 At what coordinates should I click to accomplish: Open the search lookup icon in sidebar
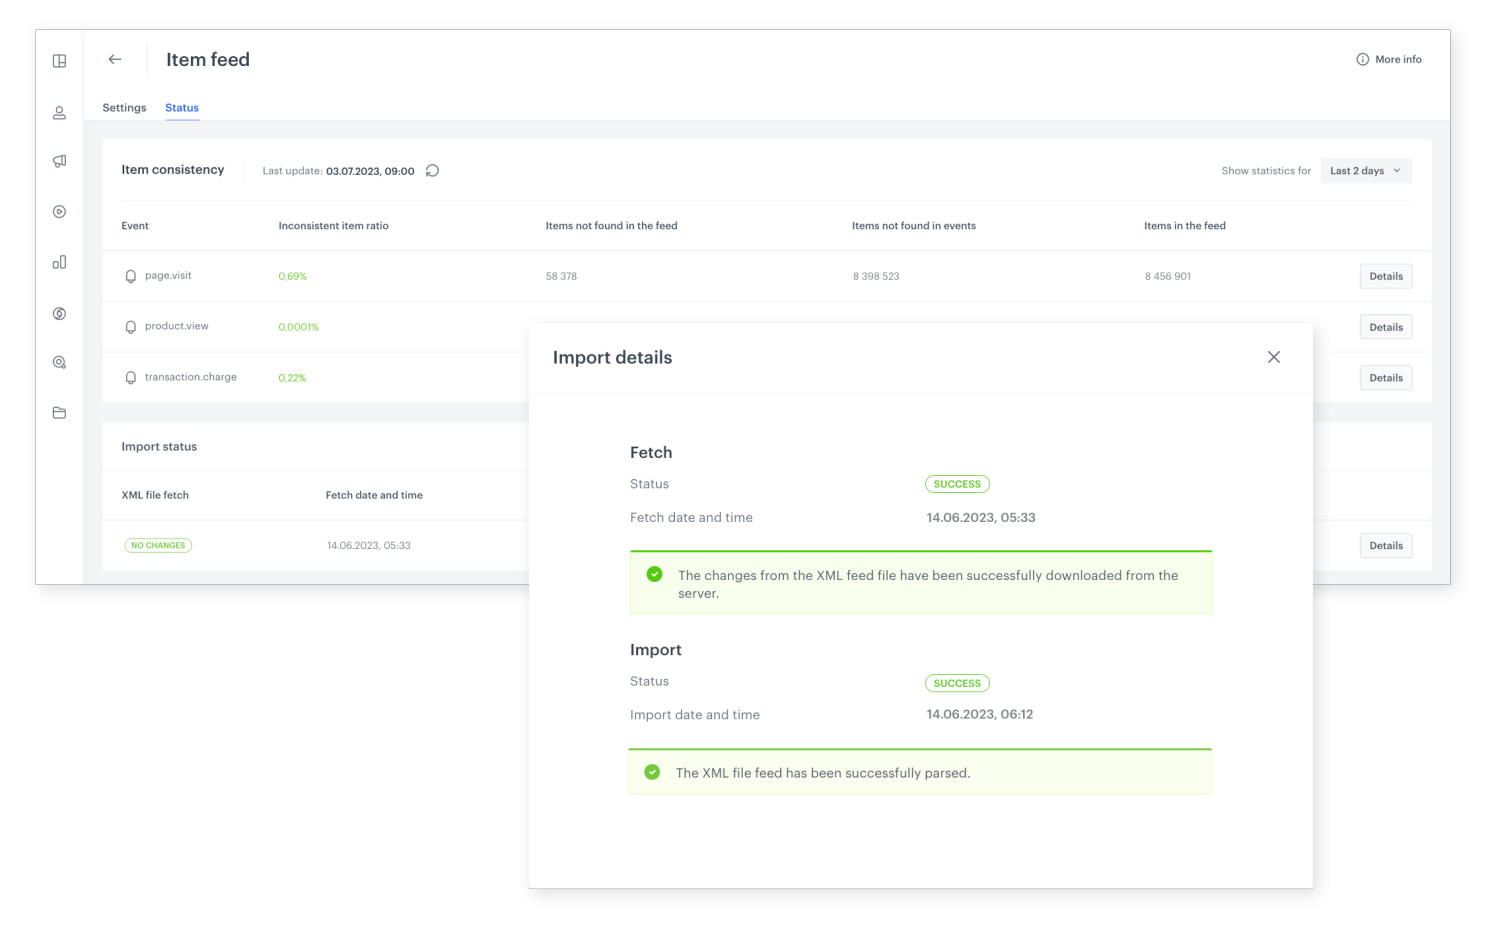click(59, 362)
